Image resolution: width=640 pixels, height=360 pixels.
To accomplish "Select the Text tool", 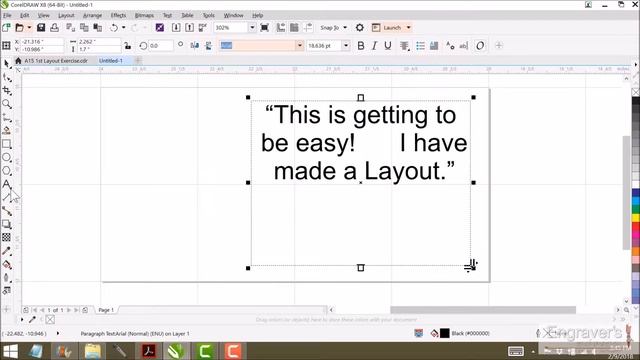I will (x=7, y=184).
